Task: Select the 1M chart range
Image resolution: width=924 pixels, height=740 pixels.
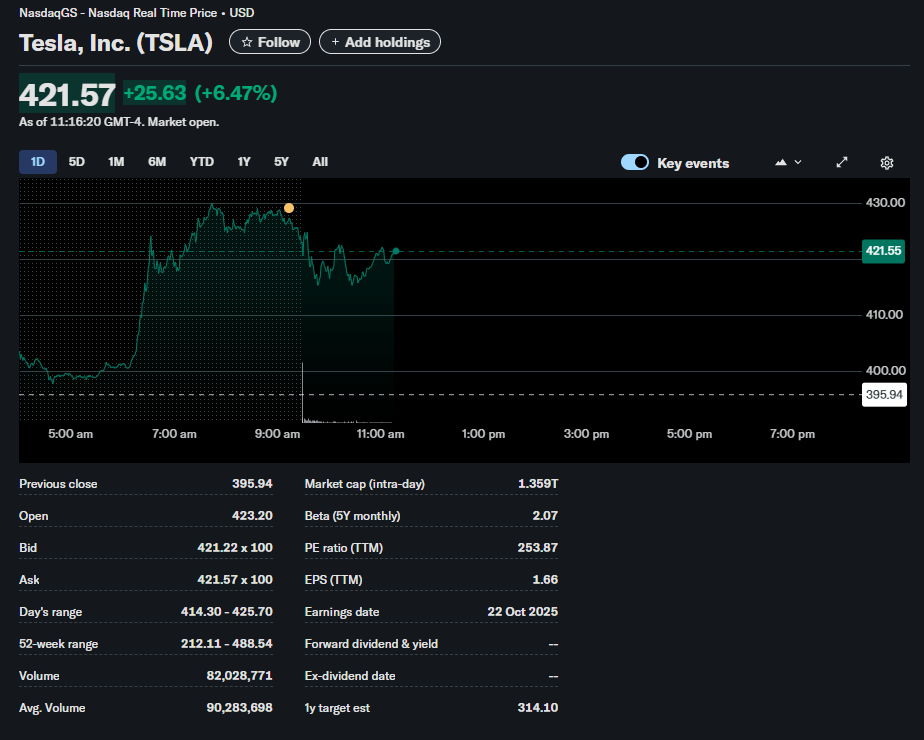Action: point(116,162)
